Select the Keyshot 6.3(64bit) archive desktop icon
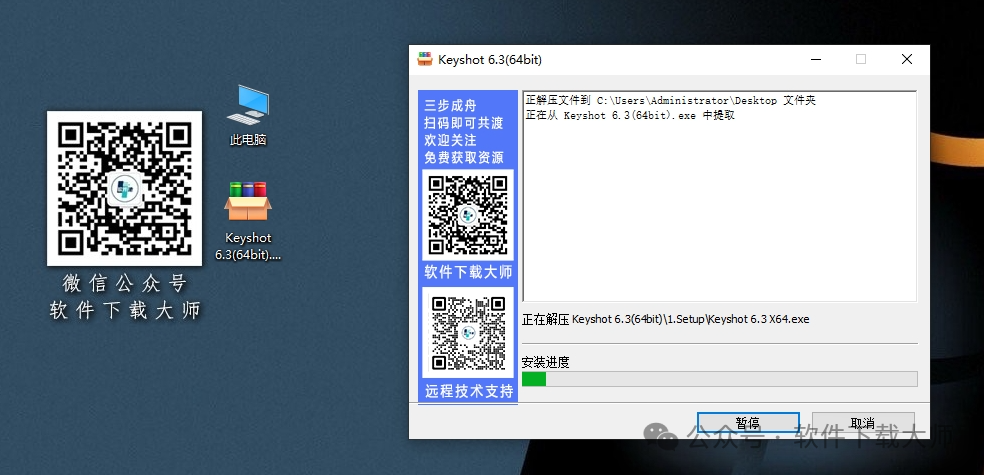The width and height of the screenshot is (984, 475). (x=248, y=220)
